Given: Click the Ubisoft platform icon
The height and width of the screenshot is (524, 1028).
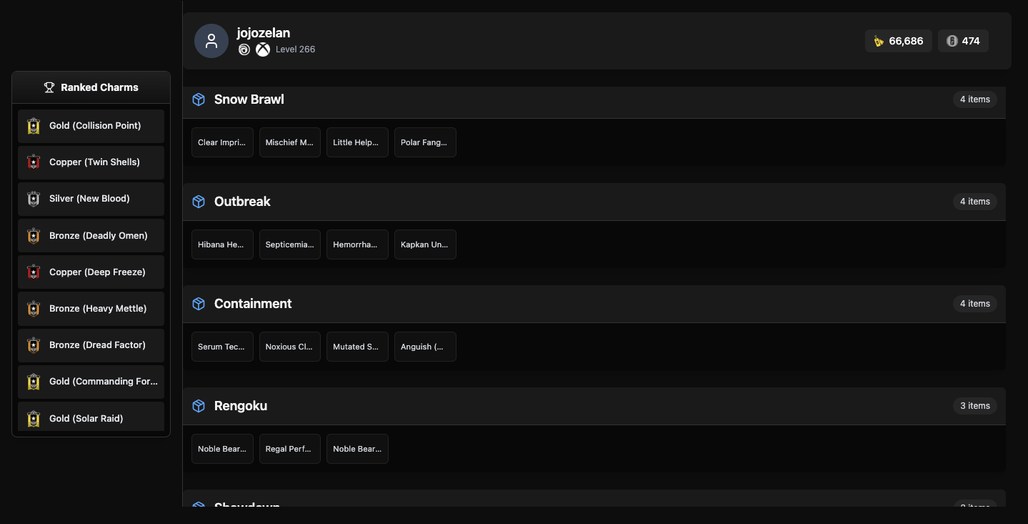Looking at the screenshot, I should coord(244,50).
